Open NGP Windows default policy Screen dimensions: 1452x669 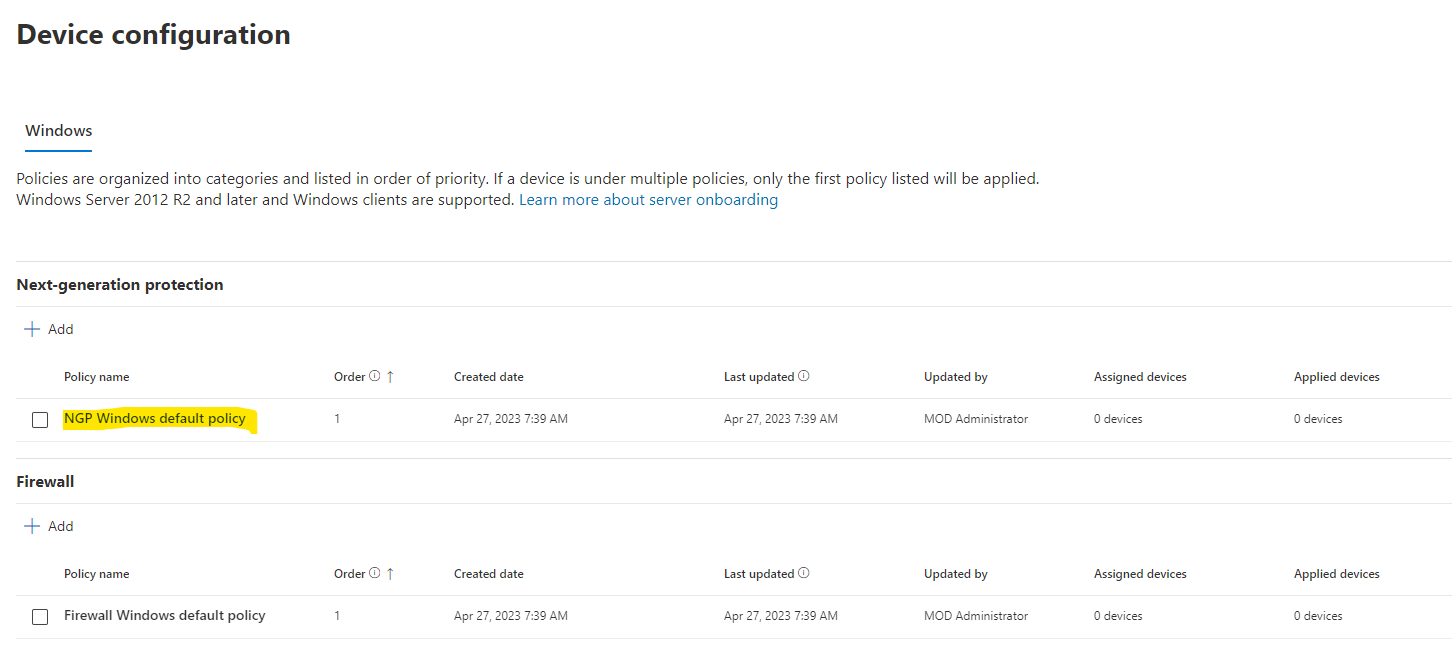coord(155,419)
